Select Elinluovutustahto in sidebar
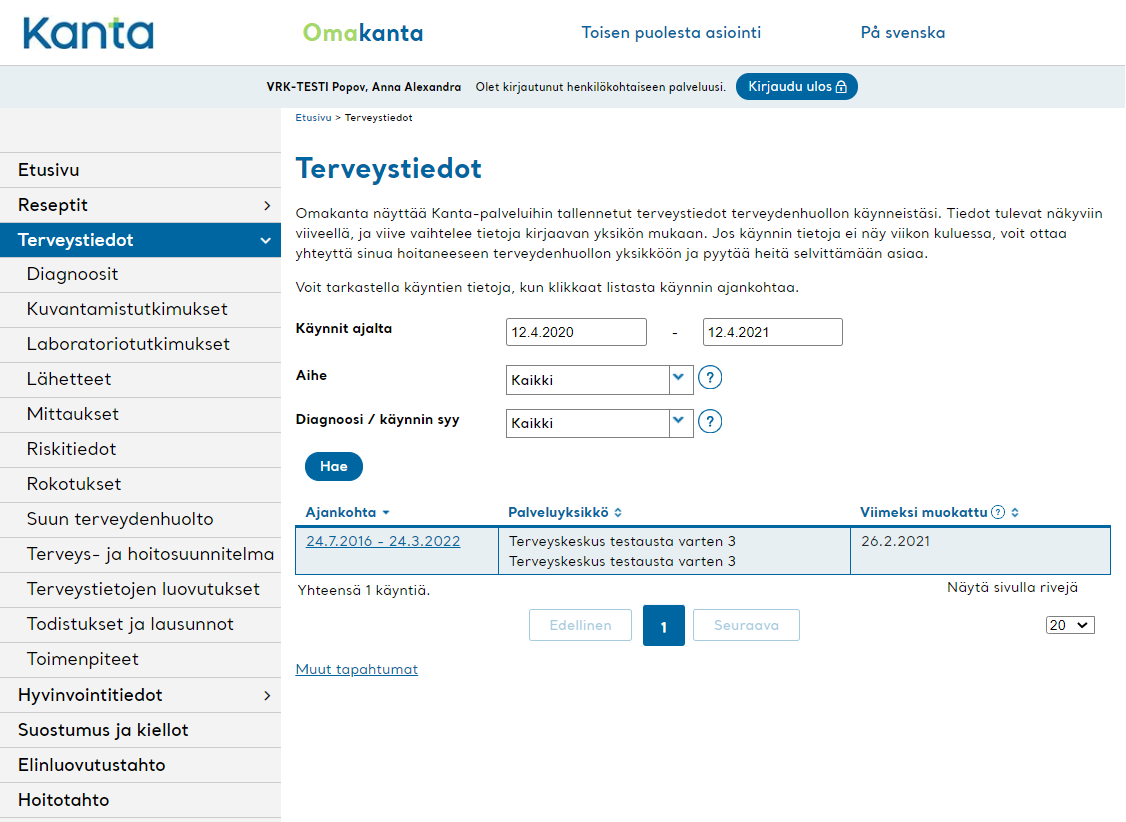 (141, 765)
